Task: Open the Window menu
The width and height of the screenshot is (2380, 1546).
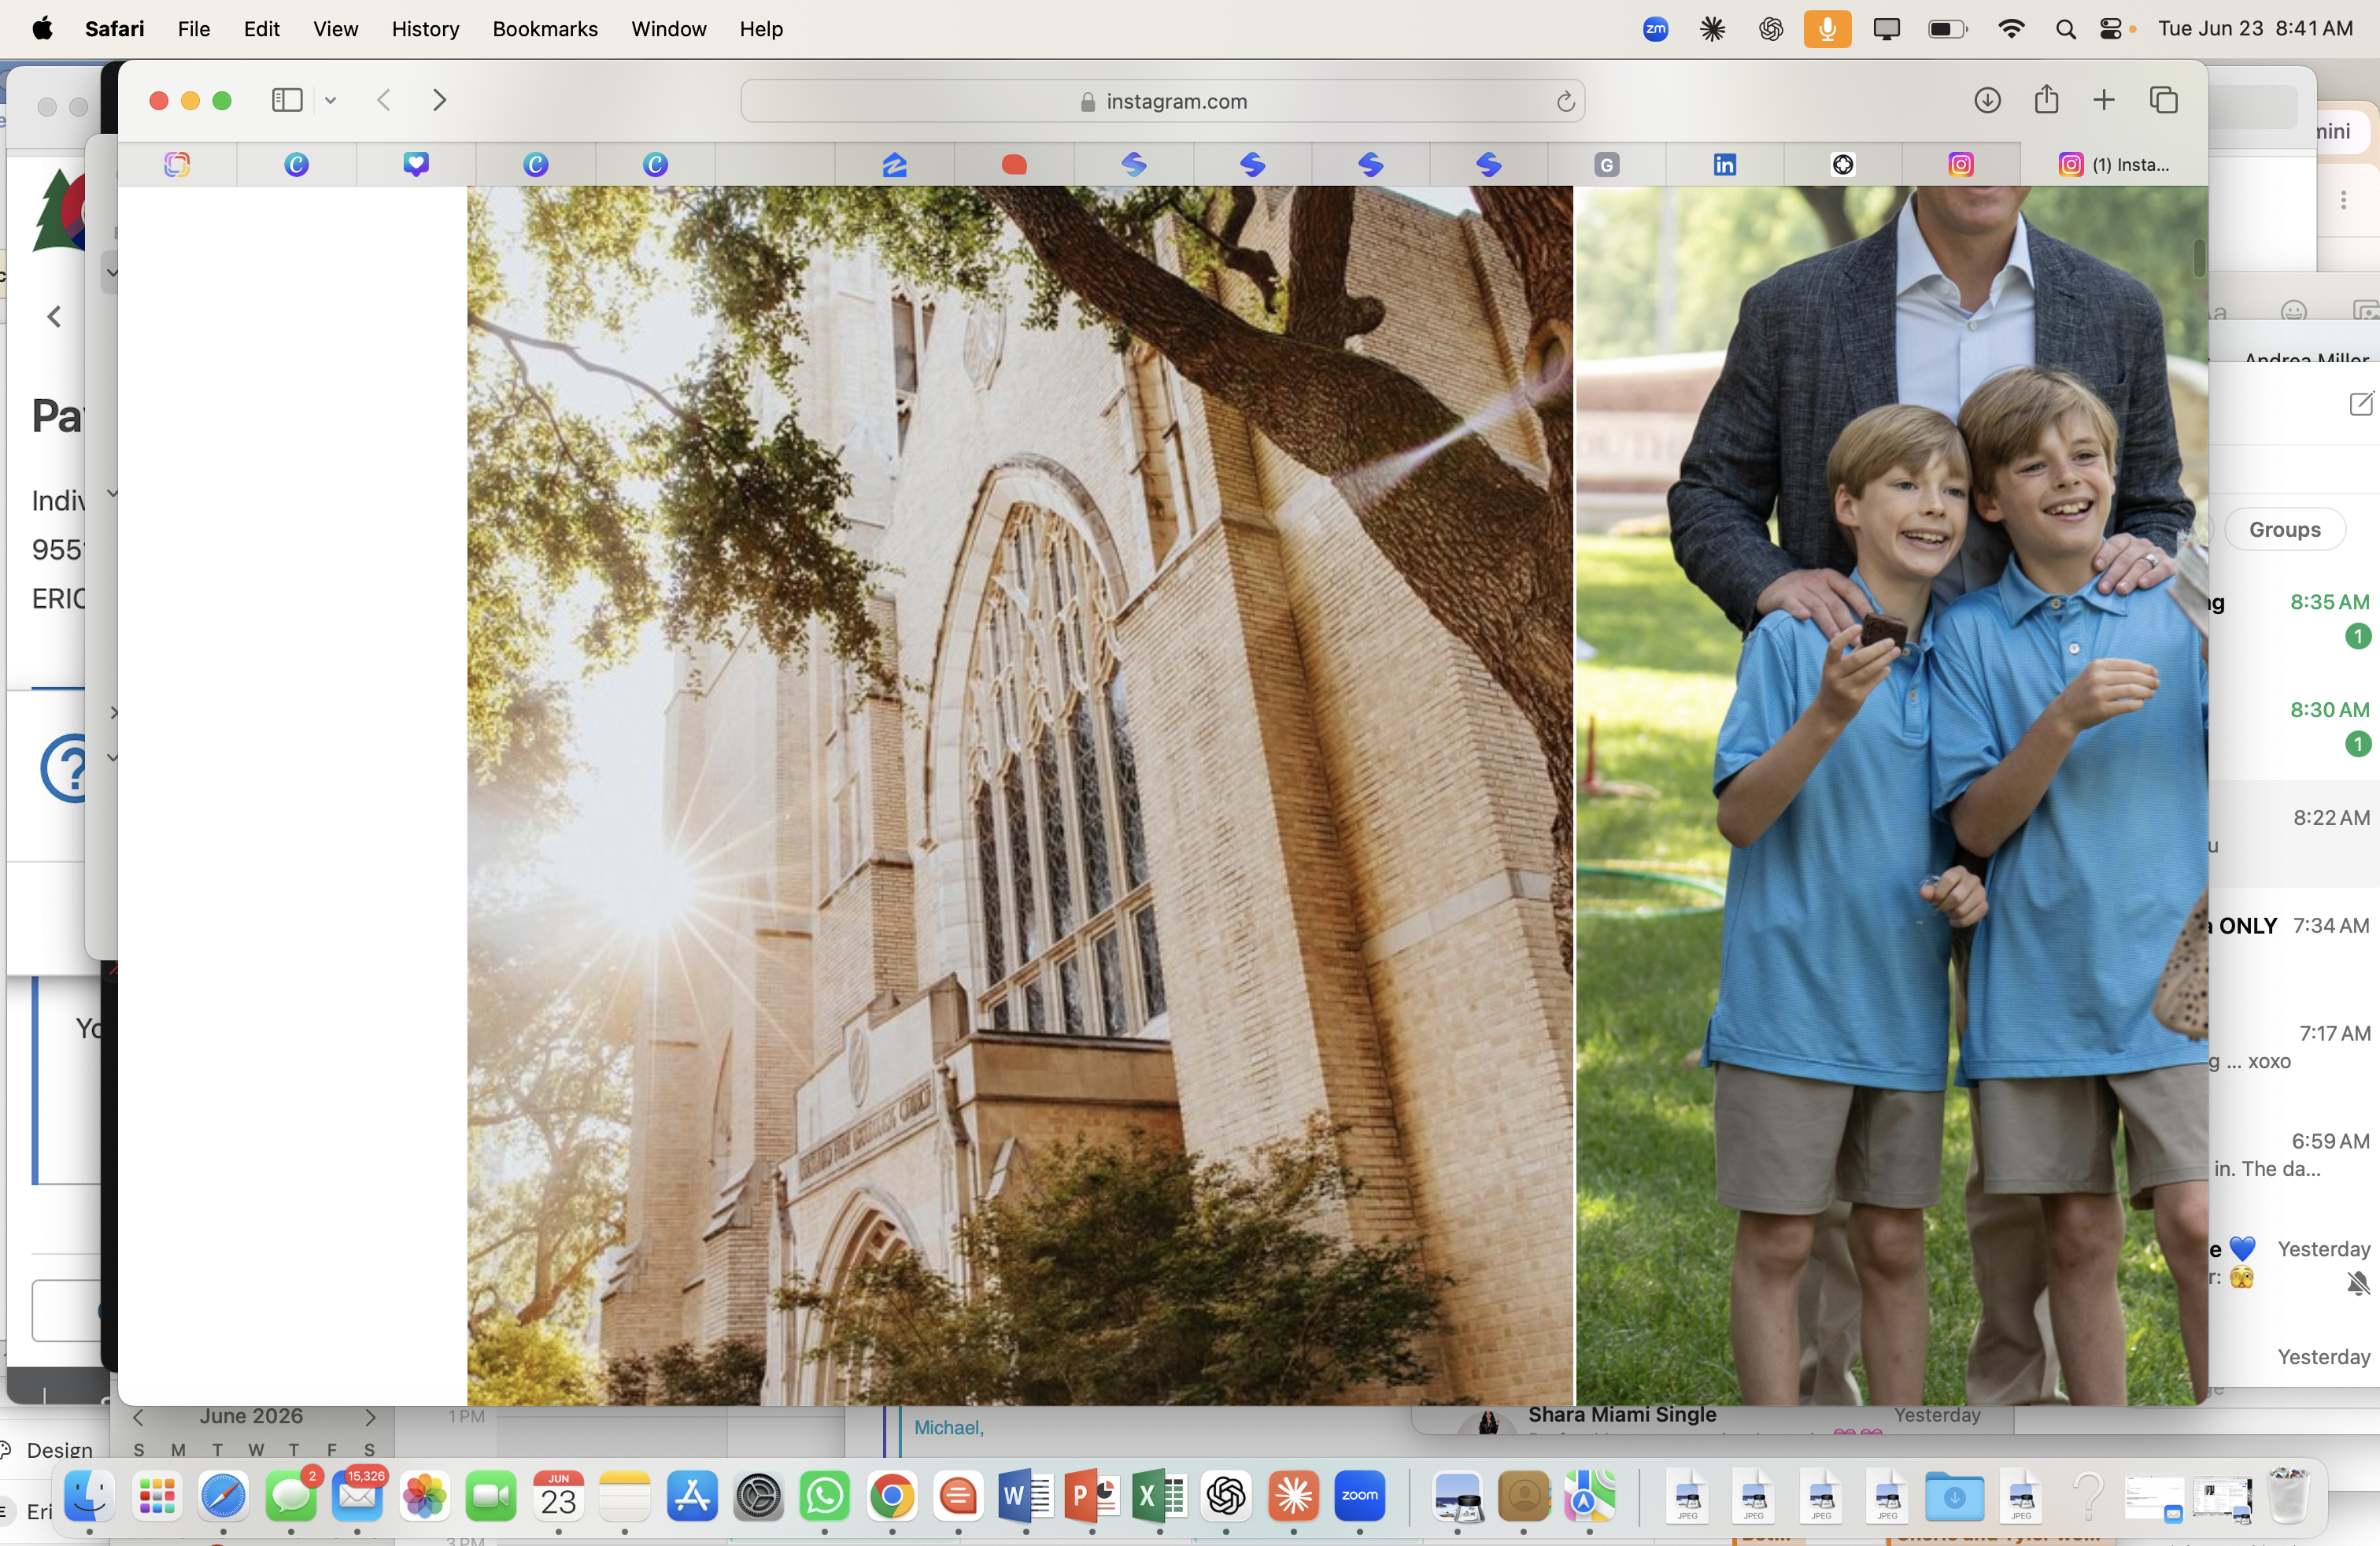Action: coord(668,29)
